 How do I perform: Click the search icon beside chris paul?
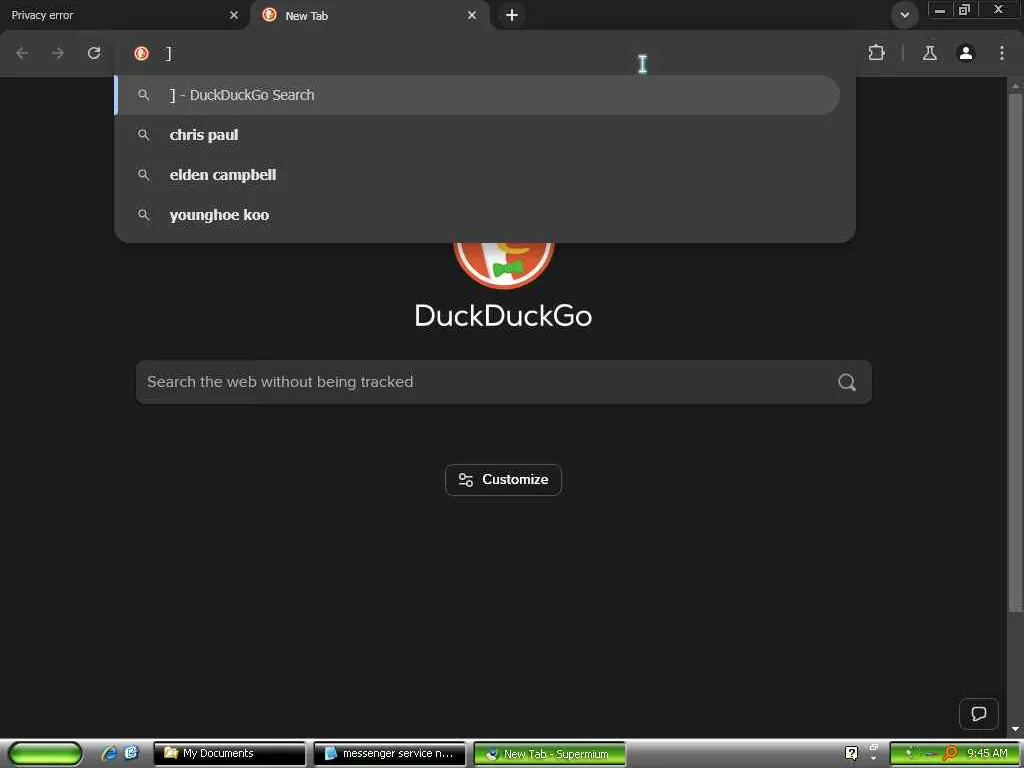coord(144,135)
